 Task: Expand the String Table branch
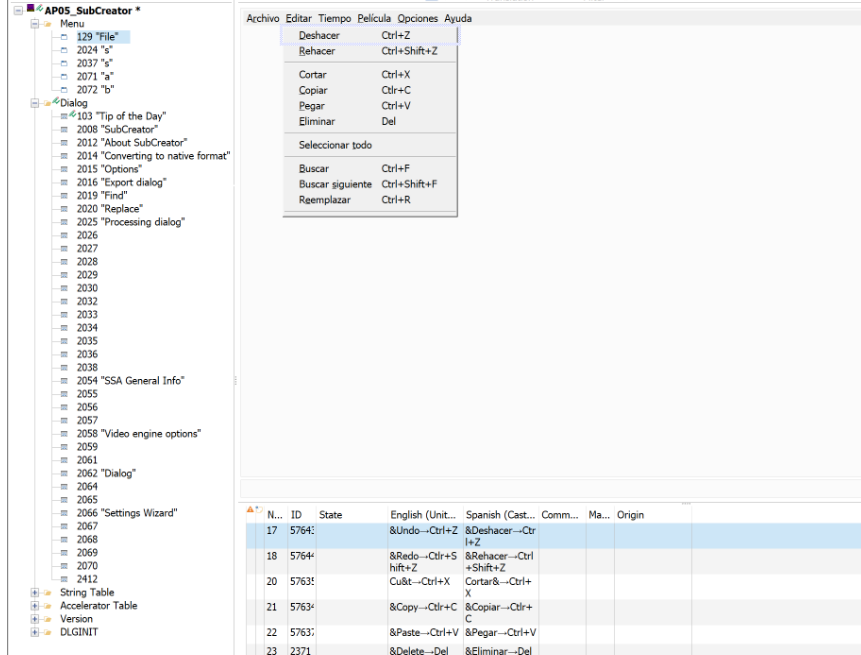click(x=35, y=593)
